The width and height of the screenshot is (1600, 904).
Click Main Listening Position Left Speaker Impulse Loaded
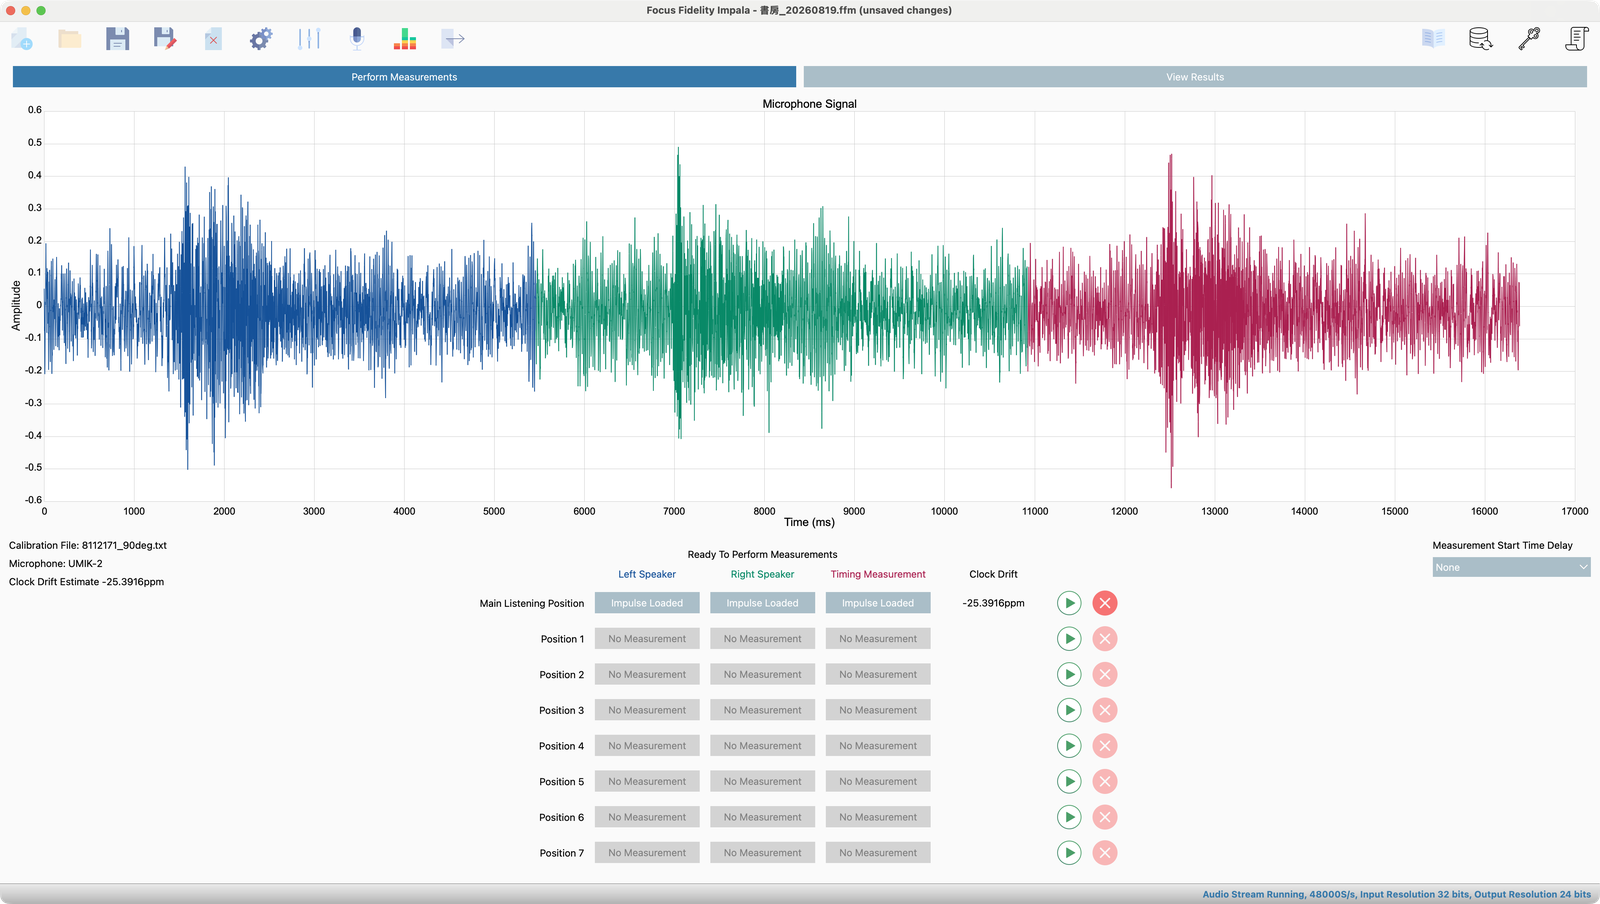click(647, 603)
